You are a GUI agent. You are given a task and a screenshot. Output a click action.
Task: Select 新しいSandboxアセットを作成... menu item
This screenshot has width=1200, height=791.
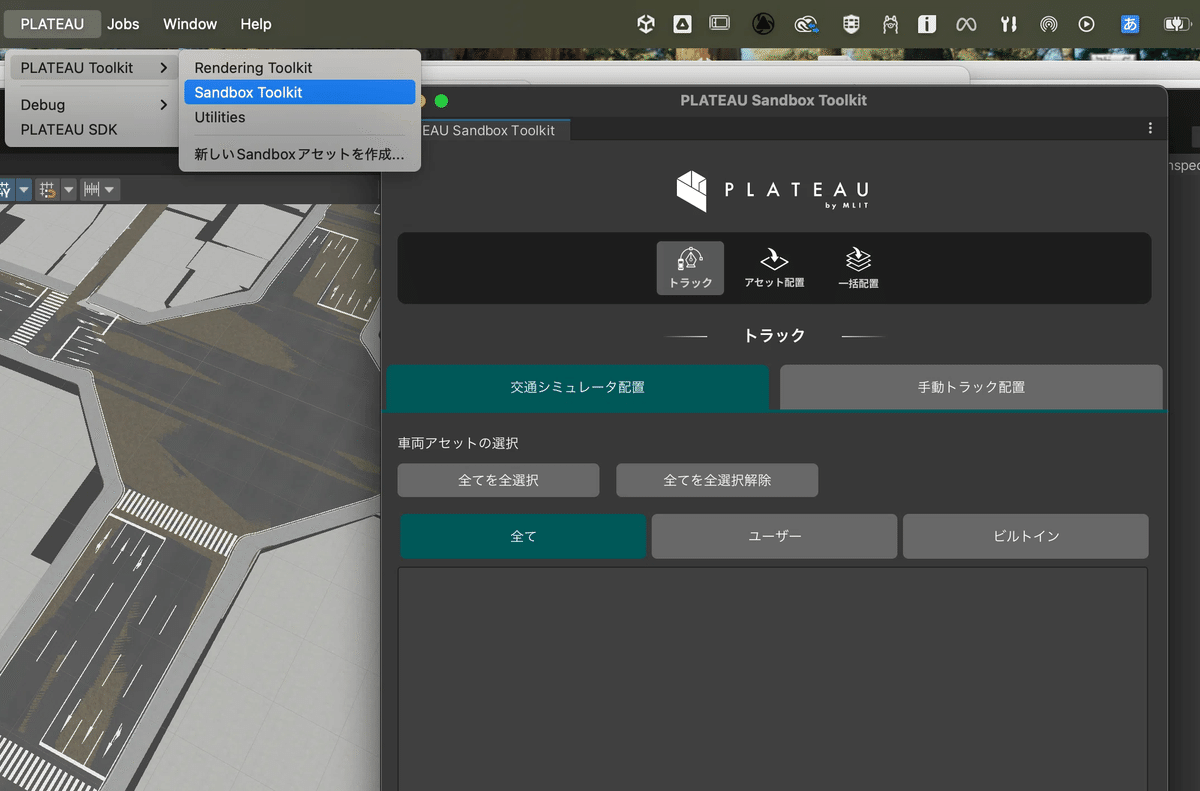[x=300, y=154]
